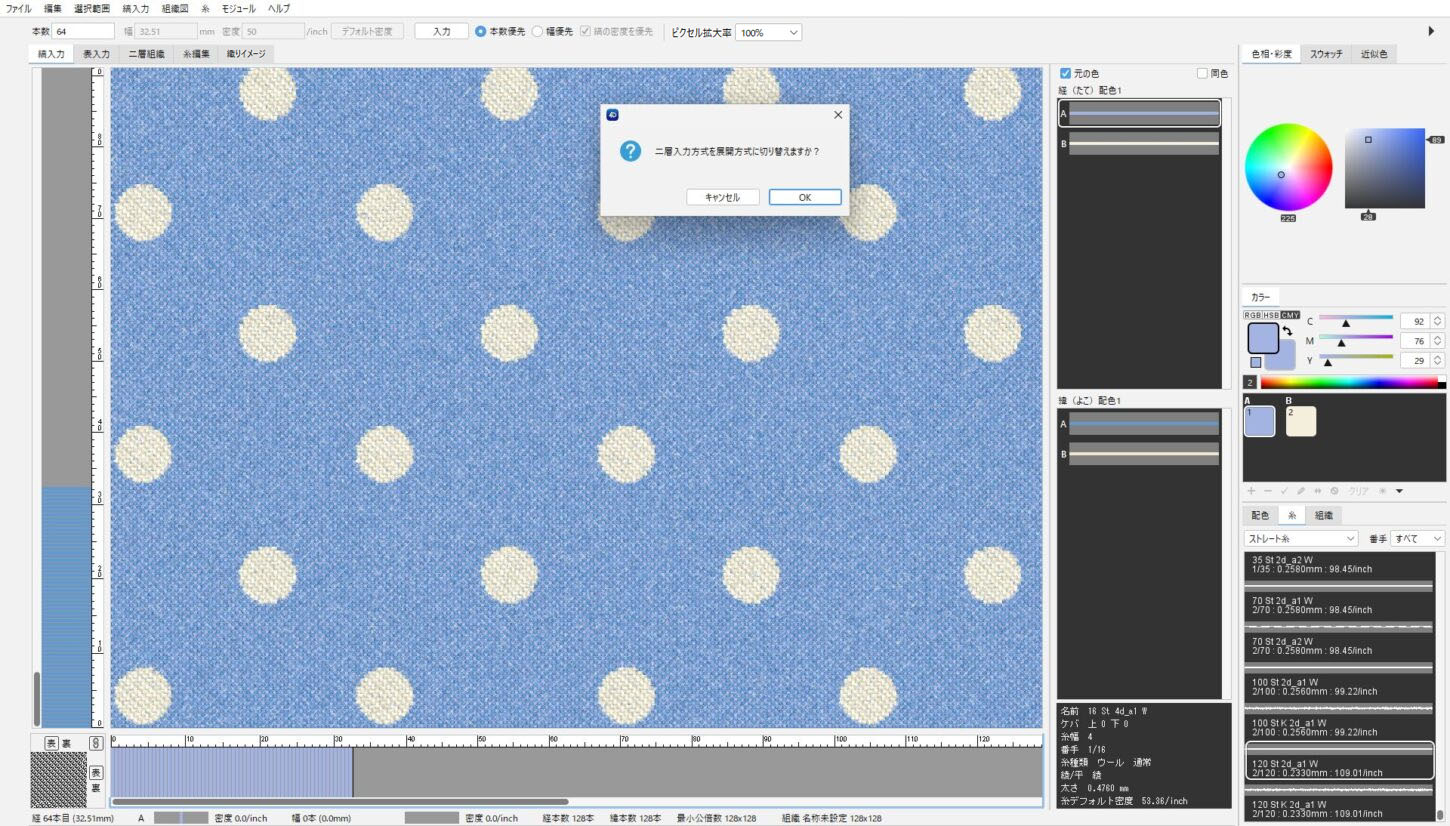Screen dimensions: 1450x826
Task: Open the ストレート糸 yarn type dropdown
Action: (x=1300, y=538)
